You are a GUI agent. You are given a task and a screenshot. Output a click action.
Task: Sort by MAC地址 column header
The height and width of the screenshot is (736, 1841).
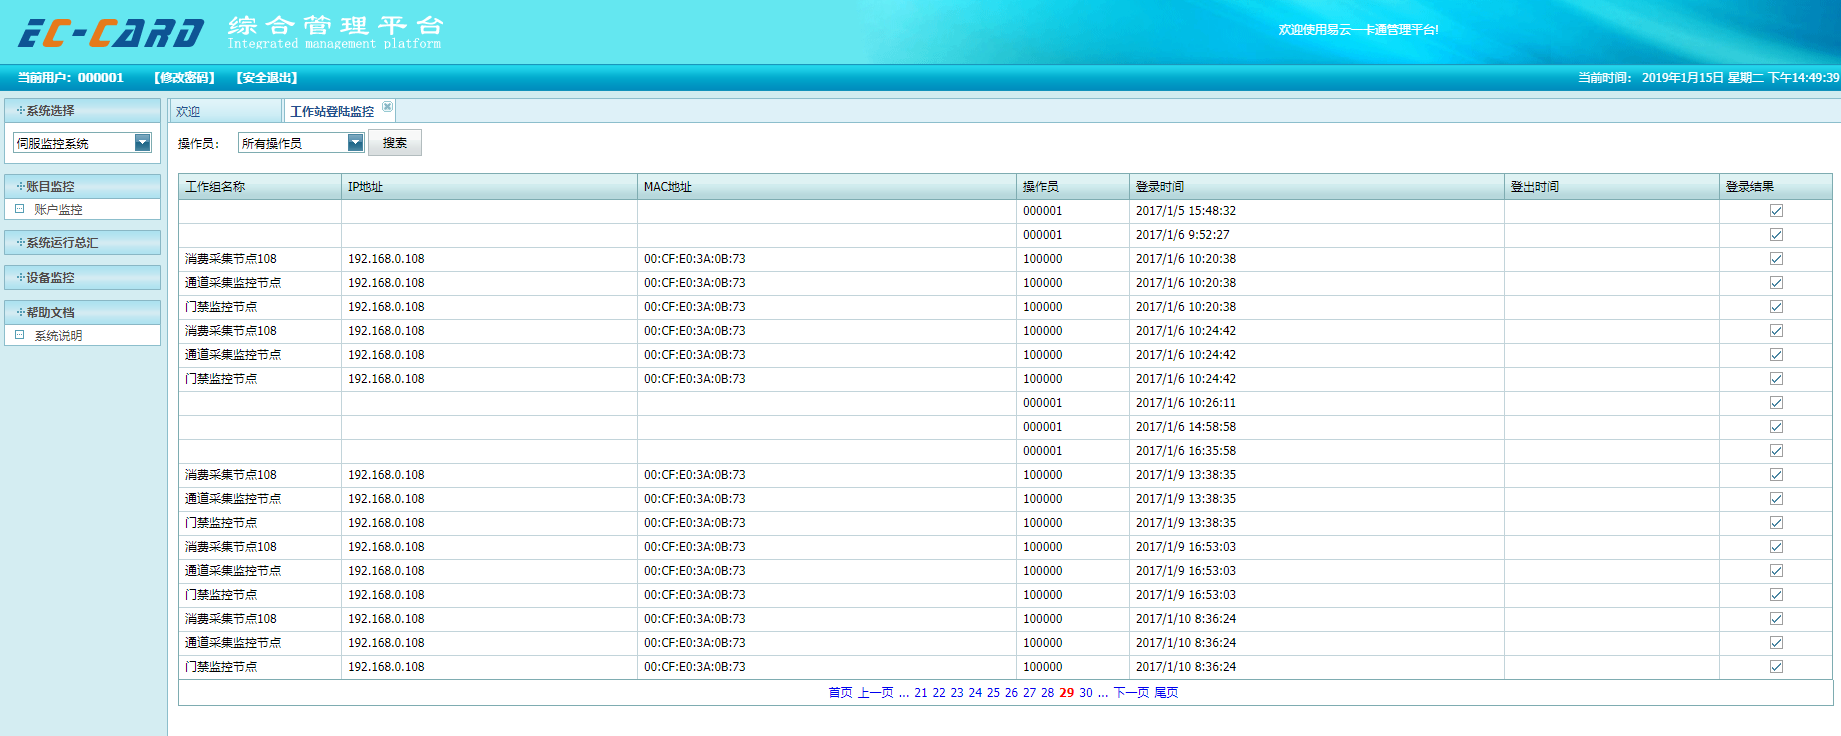pyautogui.click(x=827, y=186)
